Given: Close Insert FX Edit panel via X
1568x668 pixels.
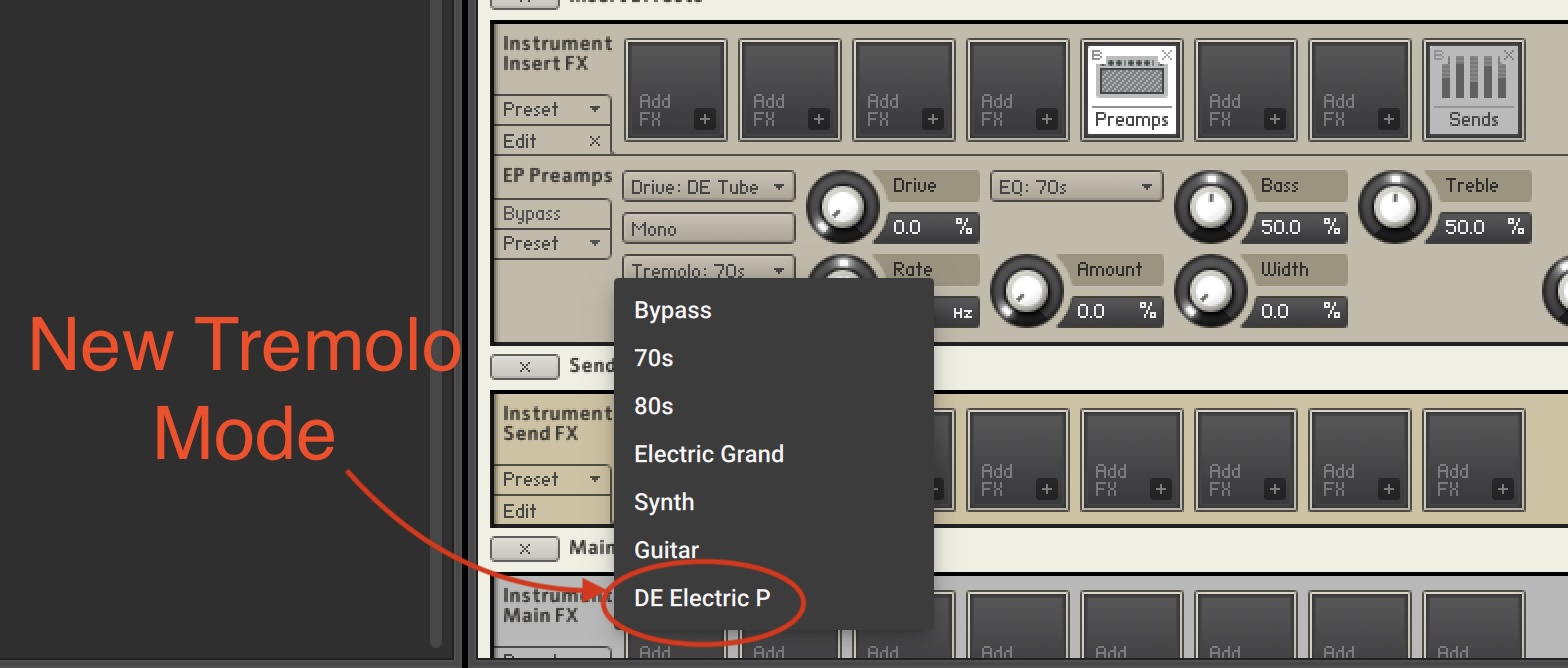Looking at the screenshot, I should click(594, 141).
